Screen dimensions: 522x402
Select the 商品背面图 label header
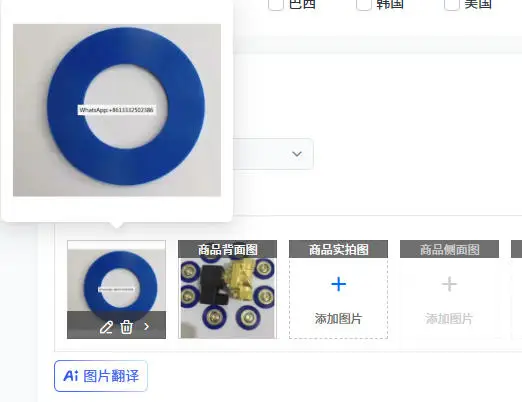[228, 249]
